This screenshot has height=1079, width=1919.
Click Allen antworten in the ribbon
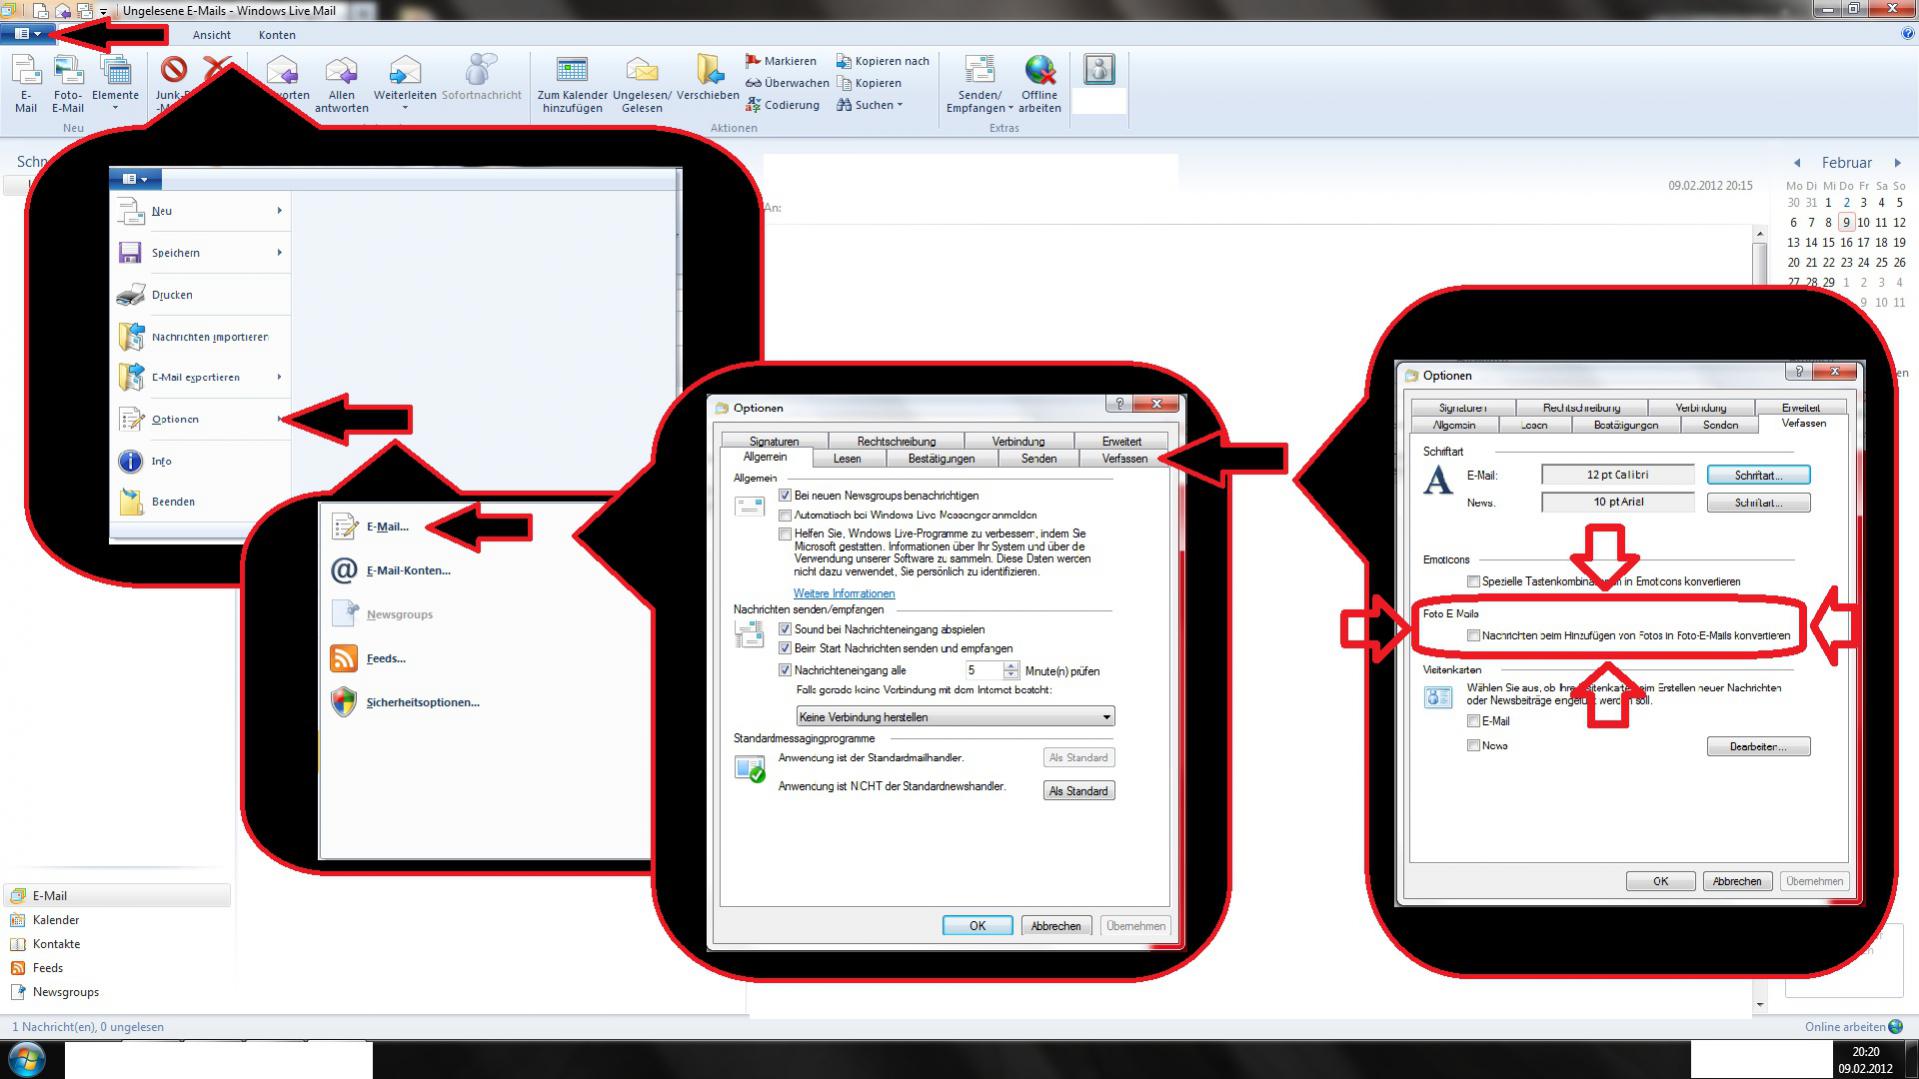click(341, 83)
